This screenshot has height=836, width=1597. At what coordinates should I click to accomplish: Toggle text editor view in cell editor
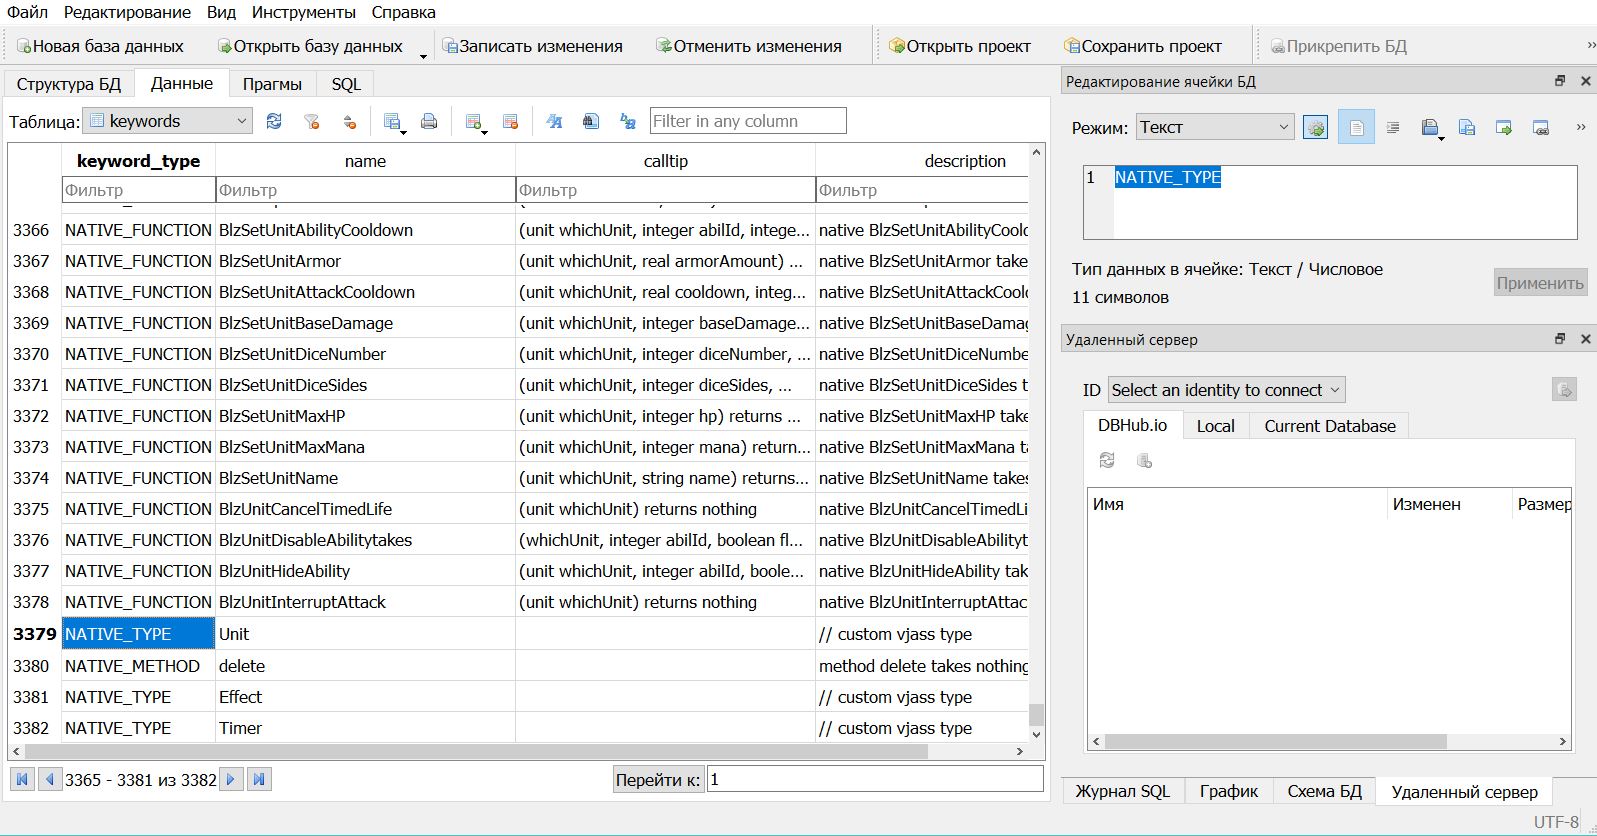(x=1356, y=127)
